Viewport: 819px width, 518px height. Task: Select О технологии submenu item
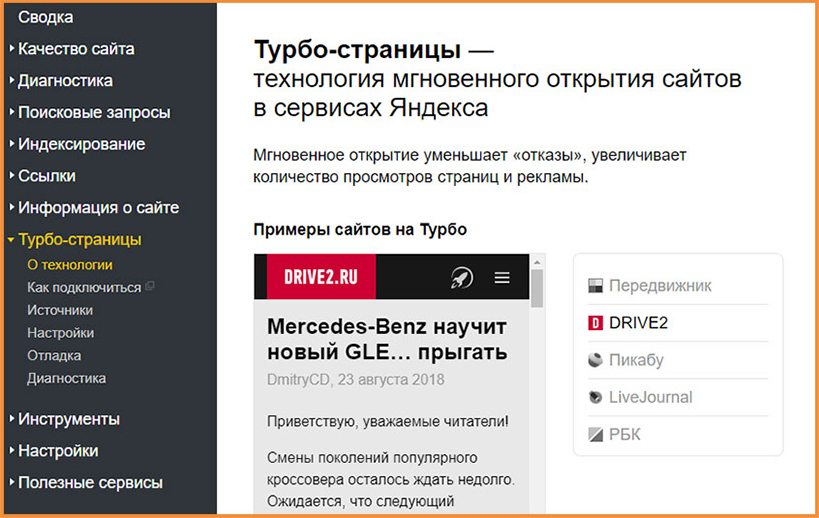click(70, 265)
